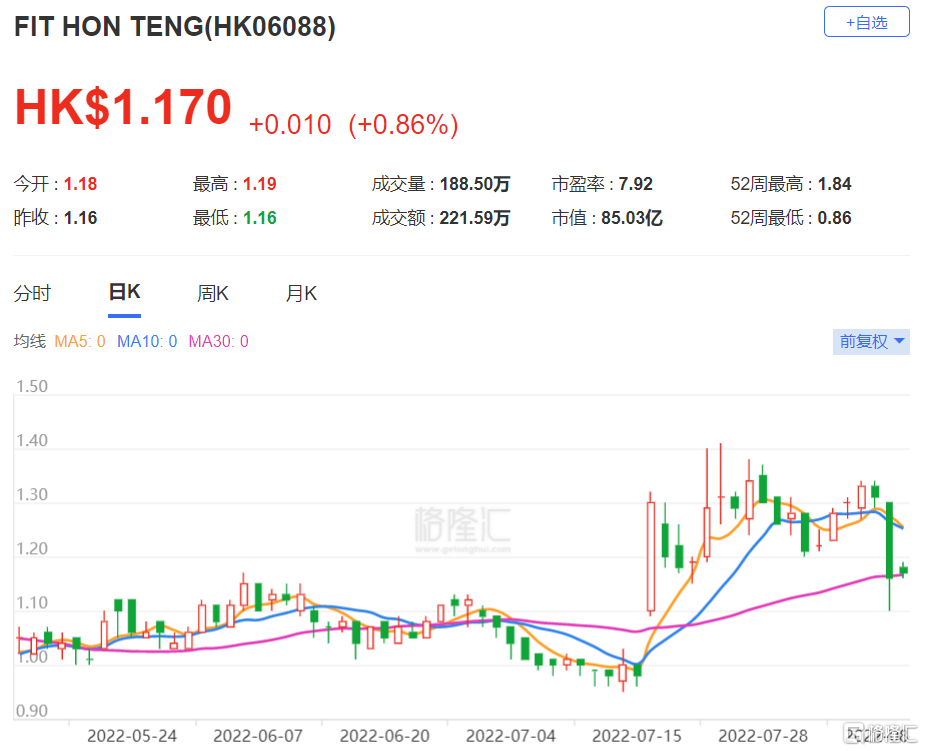Screen dimensions: 925x751
Task: Toggle the MA30 moving average label
Action: (218, 341)
